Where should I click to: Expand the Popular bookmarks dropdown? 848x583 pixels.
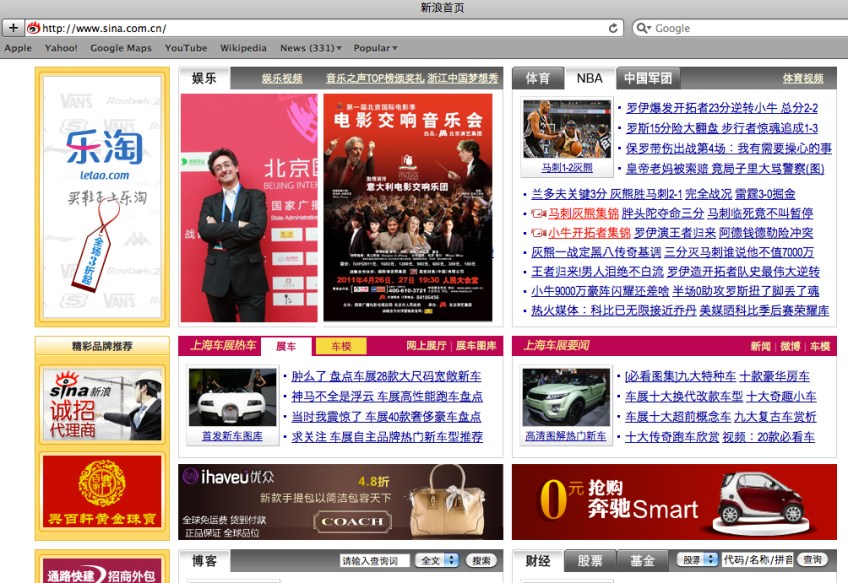(375, 48)
